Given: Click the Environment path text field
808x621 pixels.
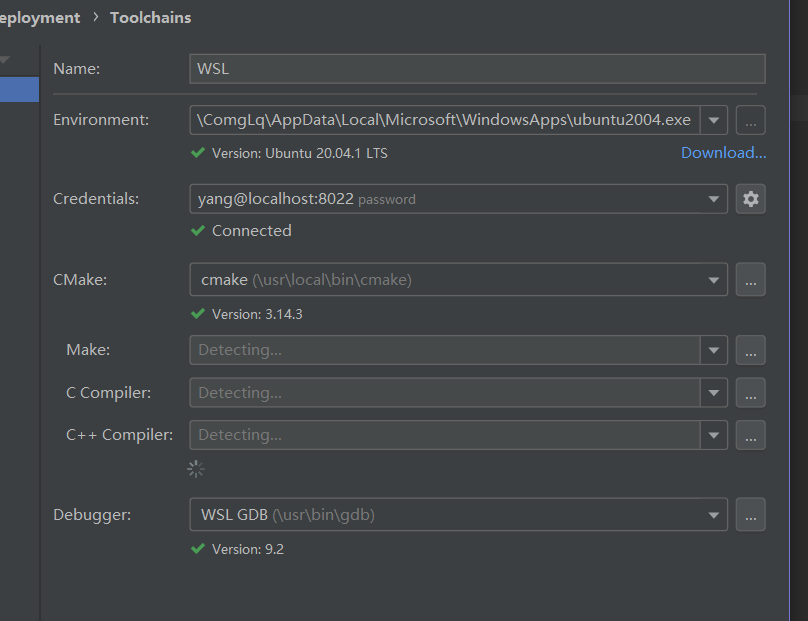Looking at the screenshot, I should 444,120.
